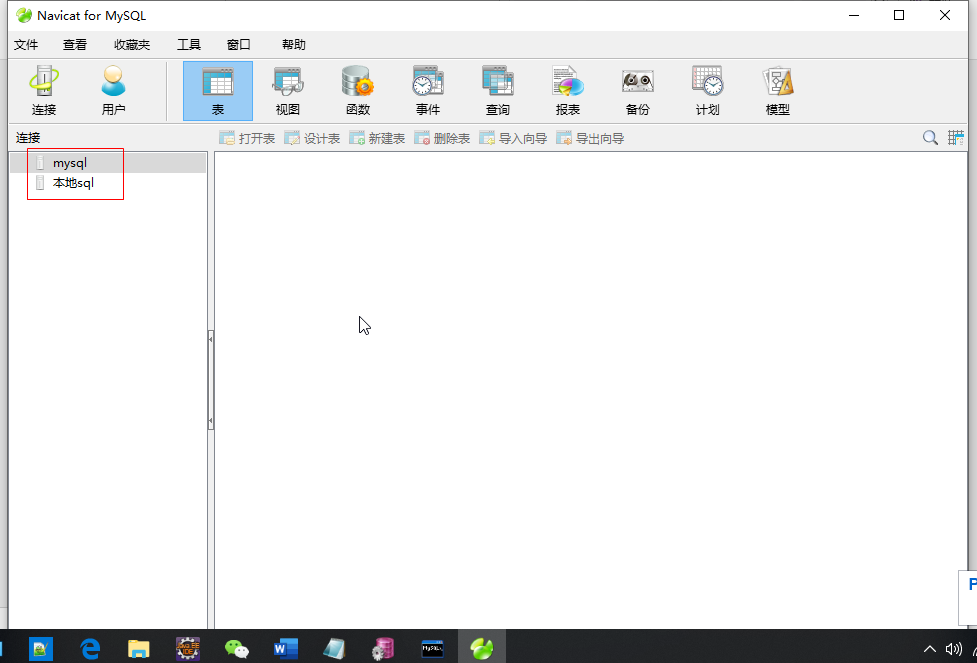This screenshot has width=977, height=663.
Task: Open the Function (函数) toolbar icon
Action: coord(358,91)
